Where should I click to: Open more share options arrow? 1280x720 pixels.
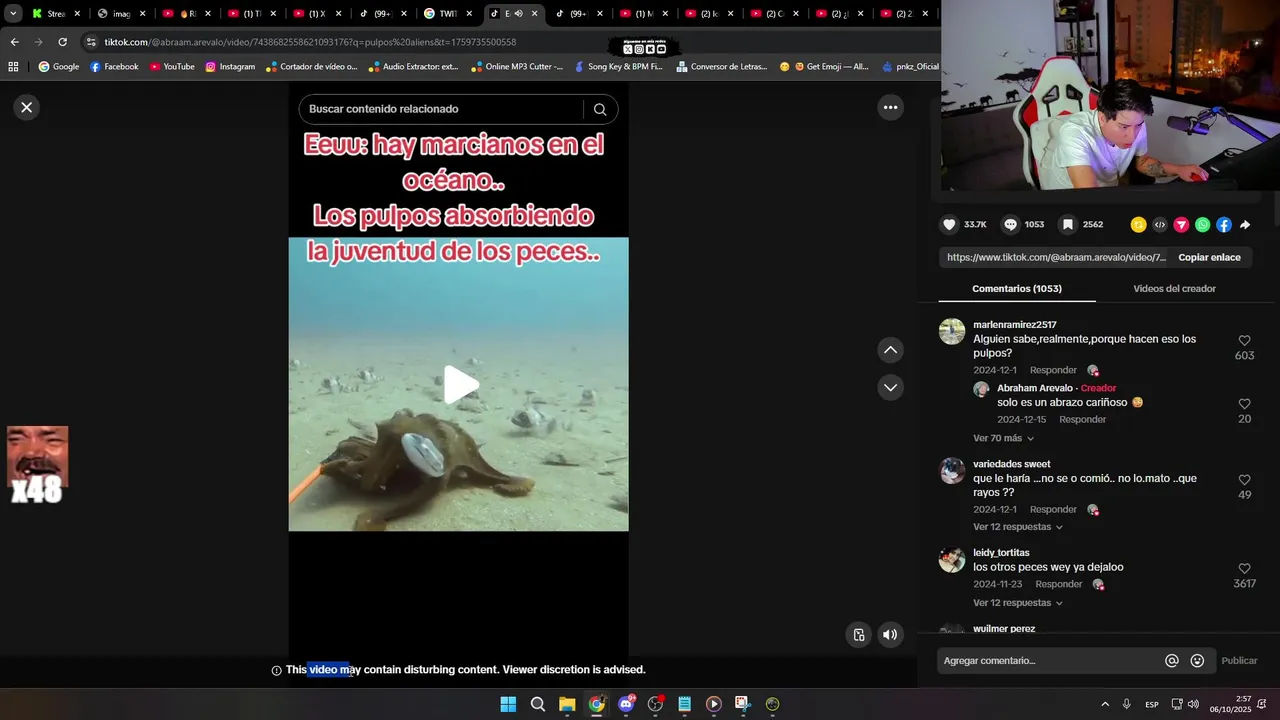point(1245,225)
